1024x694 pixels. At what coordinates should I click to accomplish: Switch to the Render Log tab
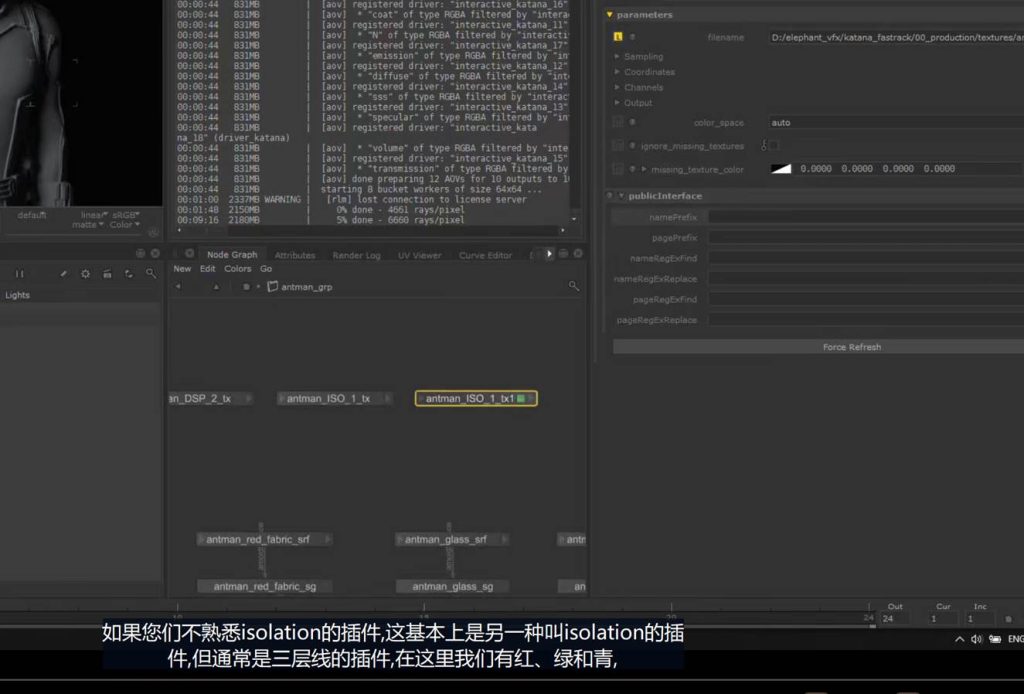(x=356, y=255)
